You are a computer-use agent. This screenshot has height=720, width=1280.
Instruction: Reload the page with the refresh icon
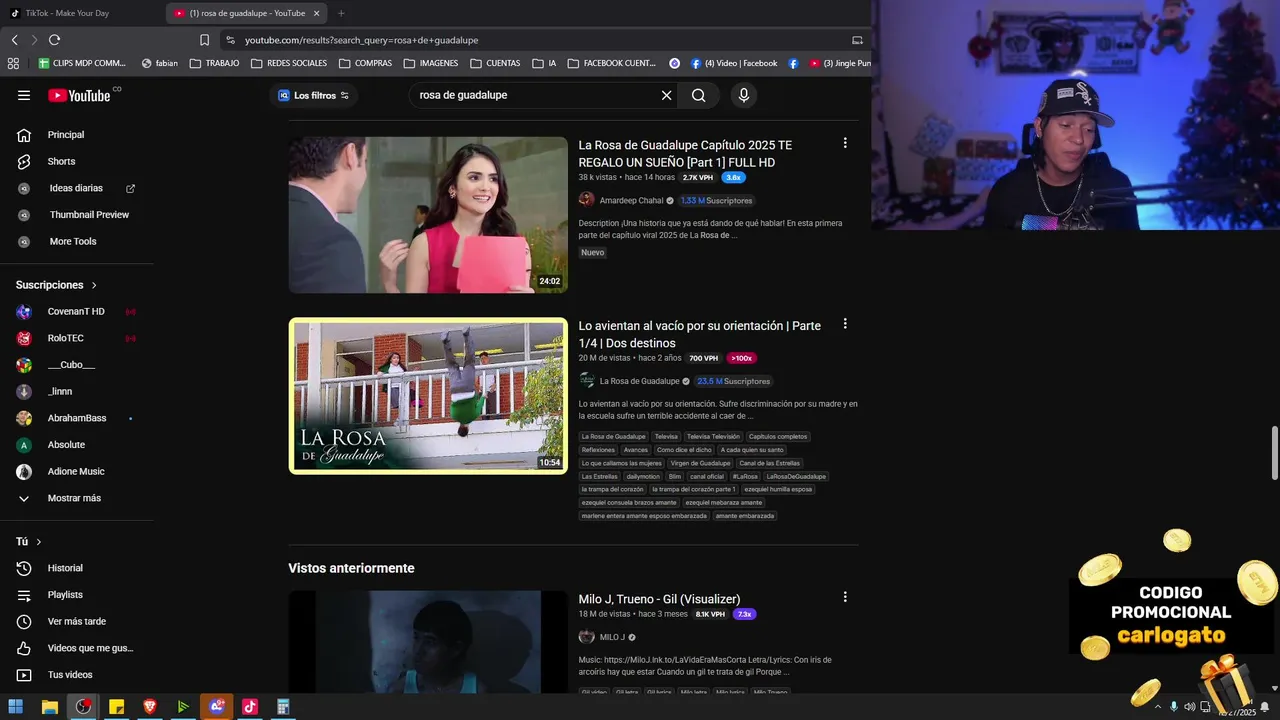tap(54, 40)
